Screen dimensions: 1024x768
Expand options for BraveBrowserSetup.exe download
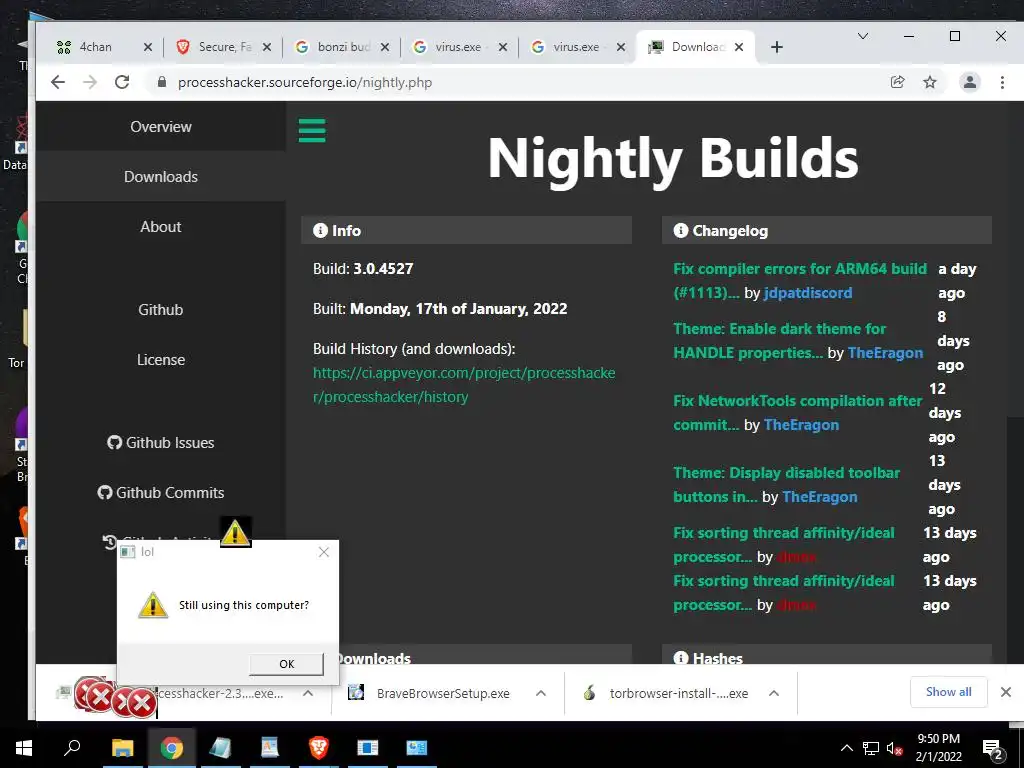point(541,693)
